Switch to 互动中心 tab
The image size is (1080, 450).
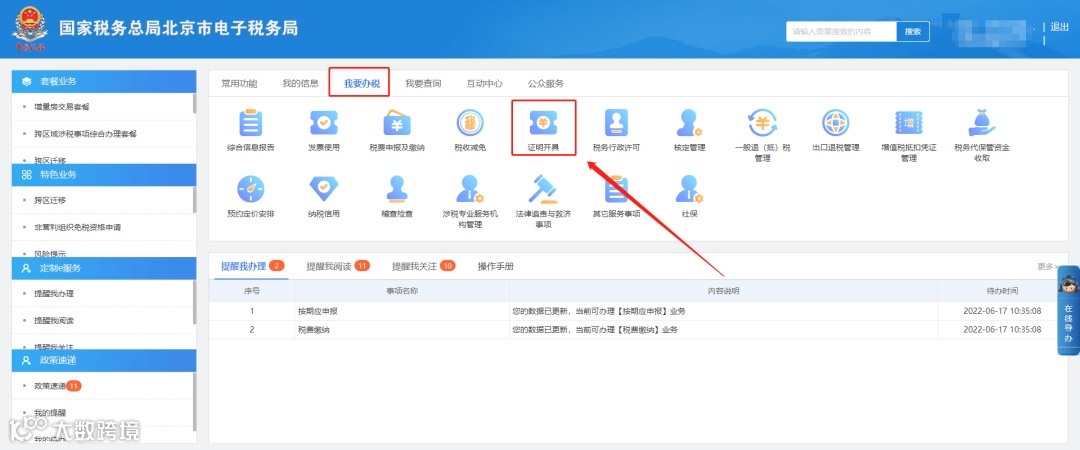(x=484, y=83)
